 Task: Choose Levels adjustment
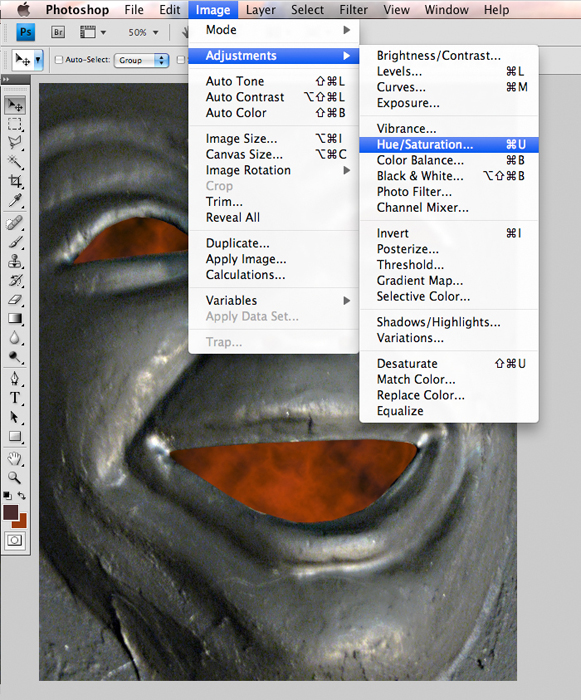(x=449, y=71)
